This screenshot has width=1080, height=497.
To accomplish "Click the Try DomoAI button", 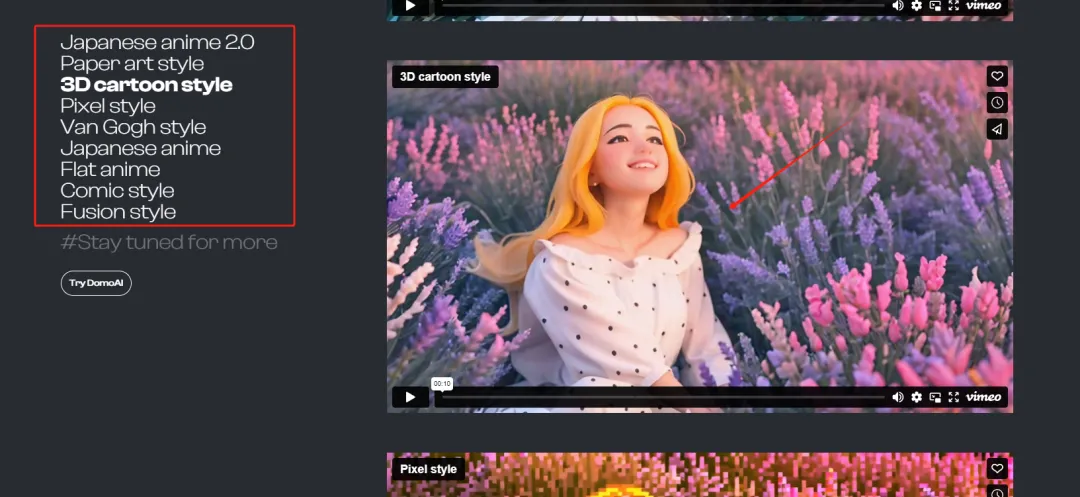I will pos(96,283).
